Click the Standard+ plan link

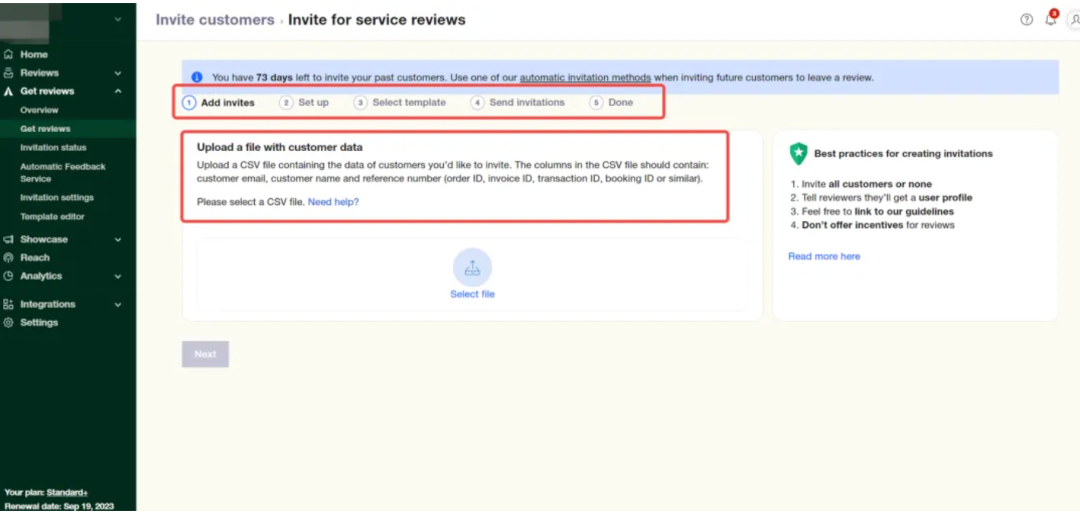(x=67, y=493)
